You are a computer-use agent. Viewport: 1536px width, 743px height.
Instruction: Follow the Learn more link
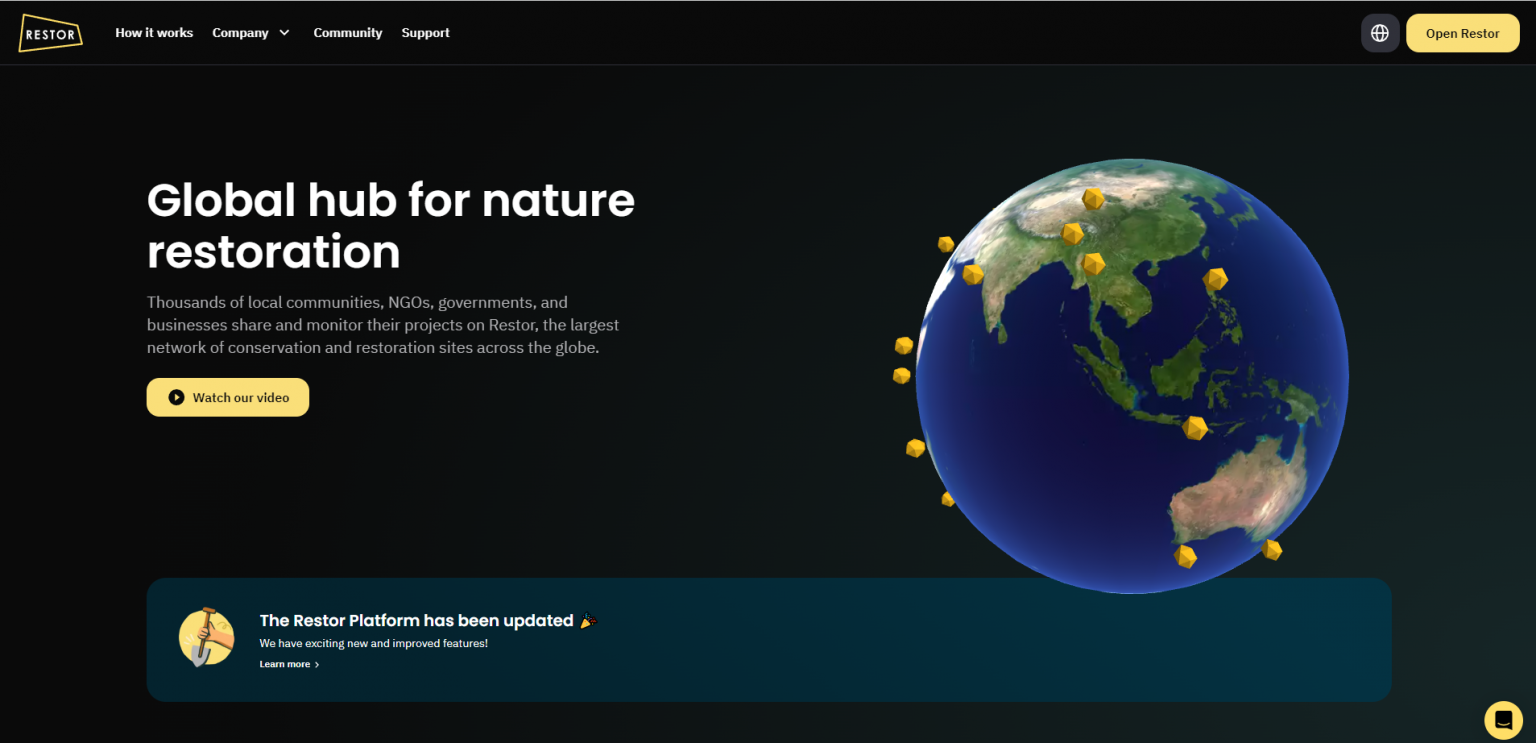pyautogui.click(x=289, y=664)
